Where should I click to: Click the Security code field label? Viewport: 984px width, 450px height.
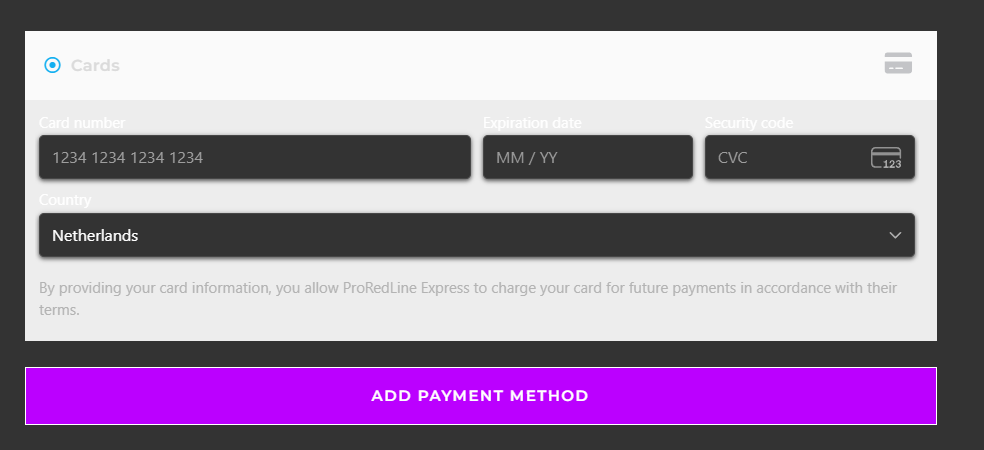[x=749, y=123]
